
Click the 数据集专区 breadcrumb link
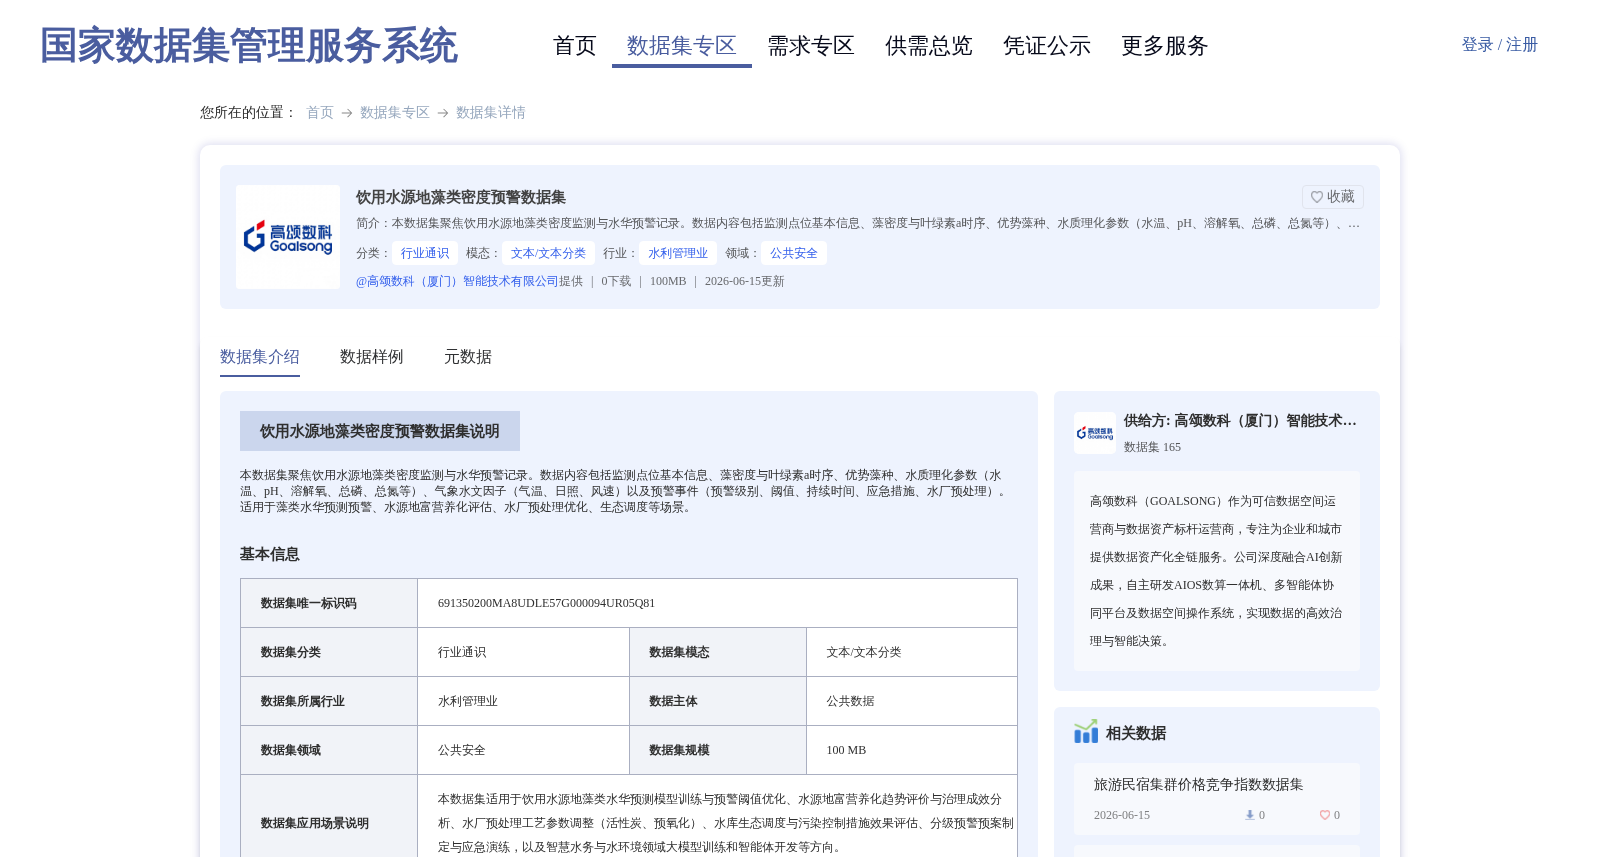pyautogui.click(x=395, y=113)
